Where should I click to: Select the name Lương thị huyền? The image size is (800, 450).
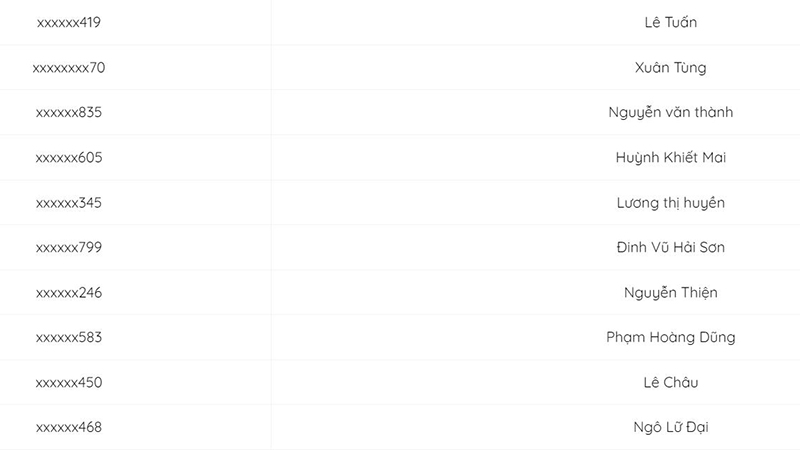(670, 203)
